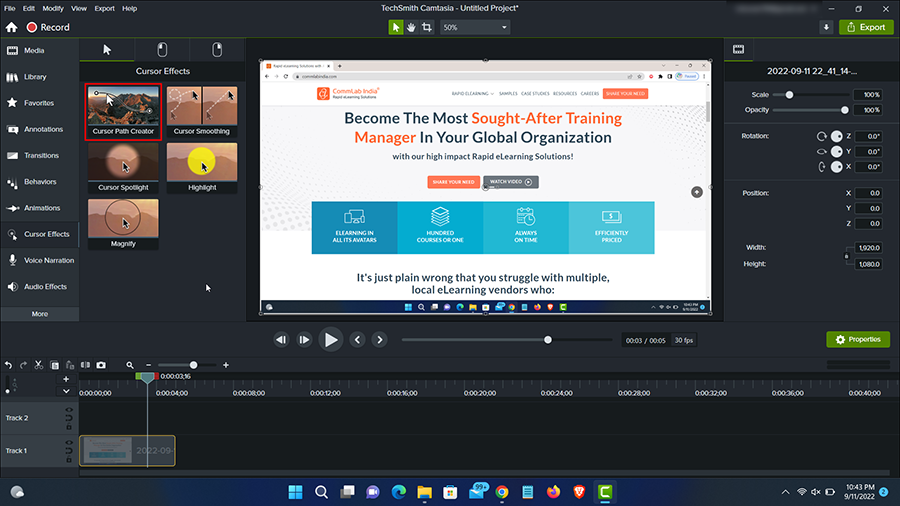Image resolution: width=900 pixels, height=506 pixels.
Task: Switch to the left-click effects tab
Action: click(162, 50)
